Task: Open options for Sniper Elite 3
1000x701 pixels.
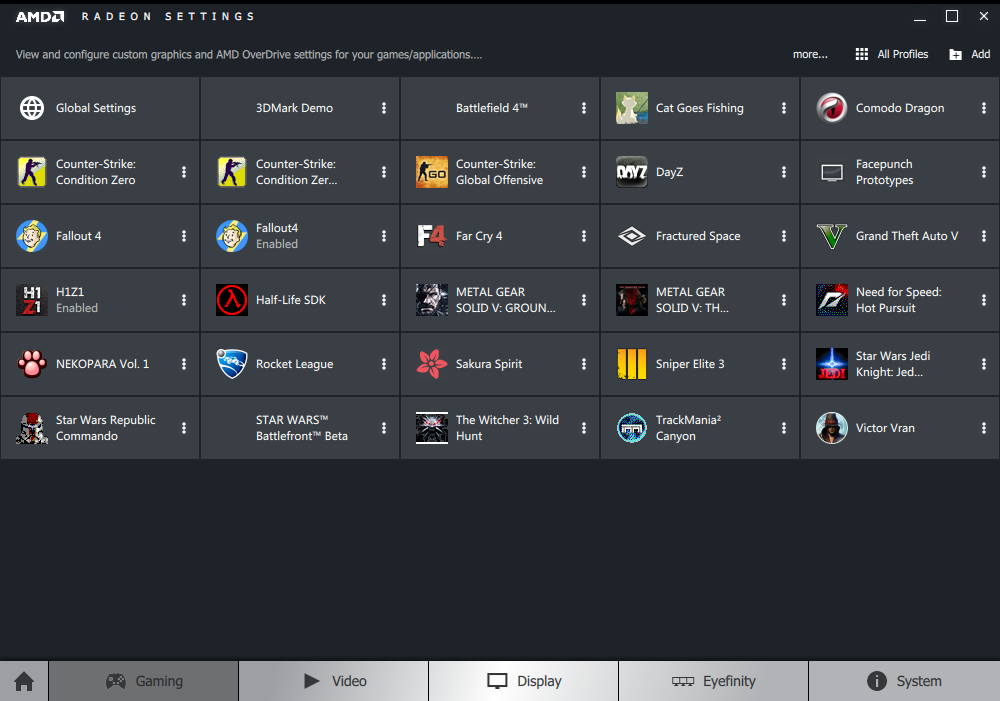Action: [x=784, y=364]
